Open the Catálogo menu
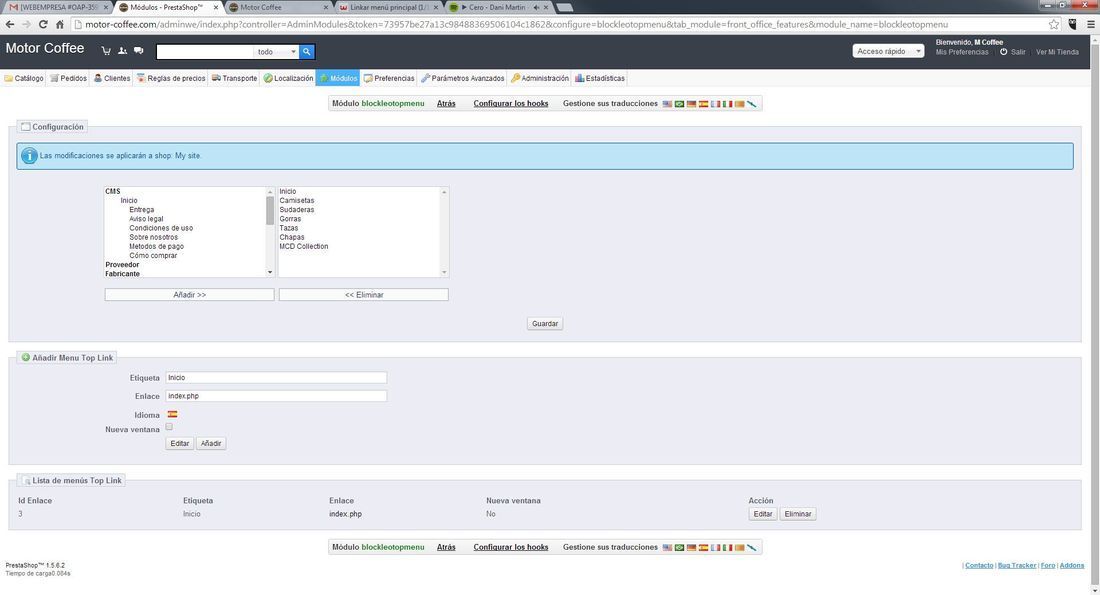The width and height of the screenshot is (1100, 595). coord(24,78)
